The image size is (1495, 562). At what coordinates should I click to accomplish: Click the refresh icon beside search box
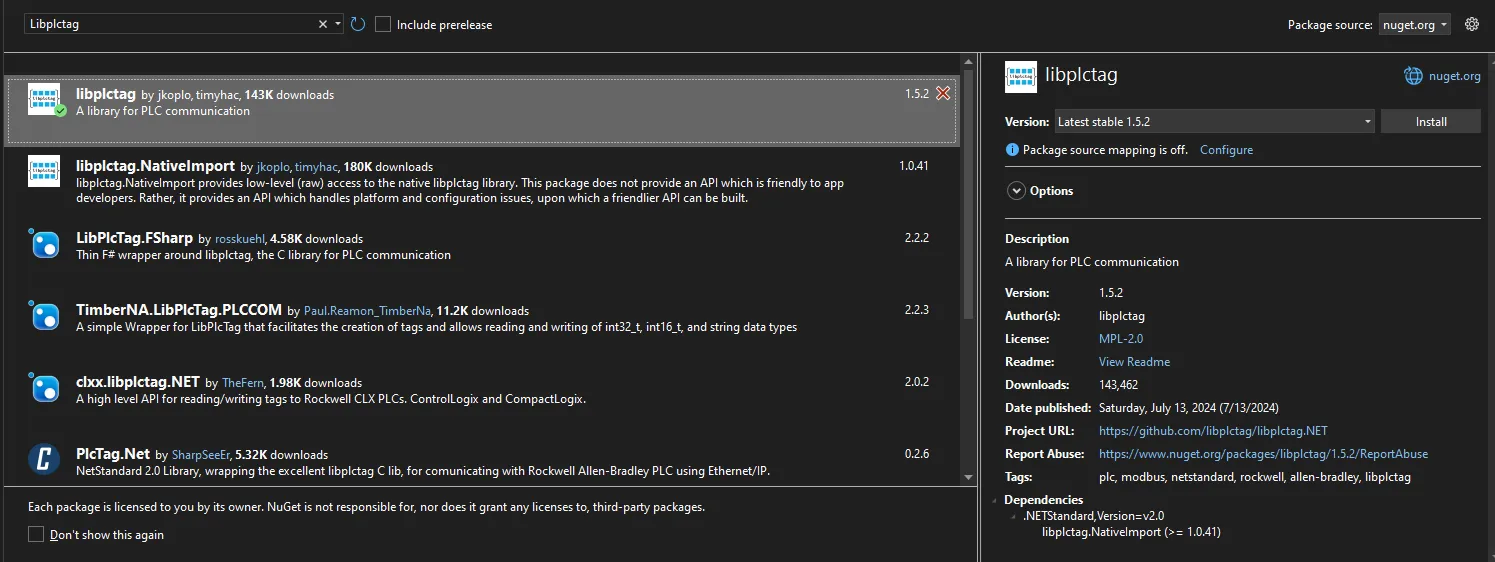(358, 24)
